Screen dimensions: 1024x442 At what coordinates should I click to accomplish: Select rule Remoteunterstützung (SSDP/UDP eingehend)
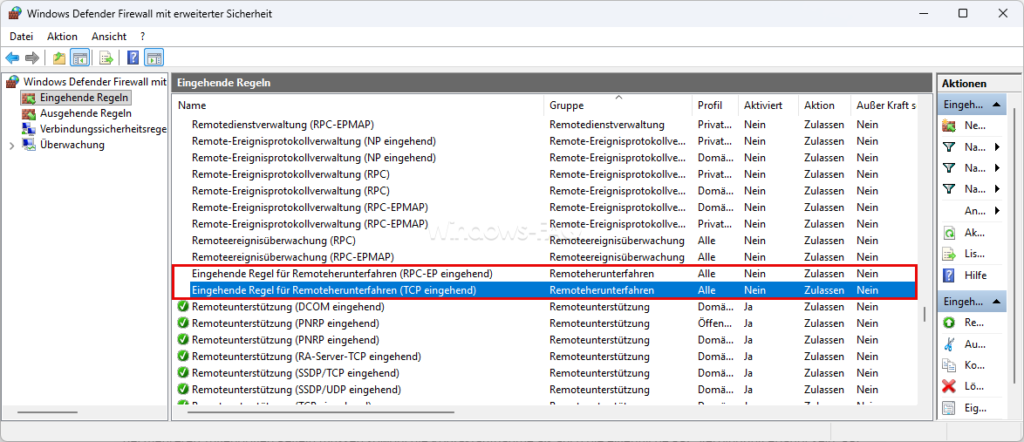point(296,389)
